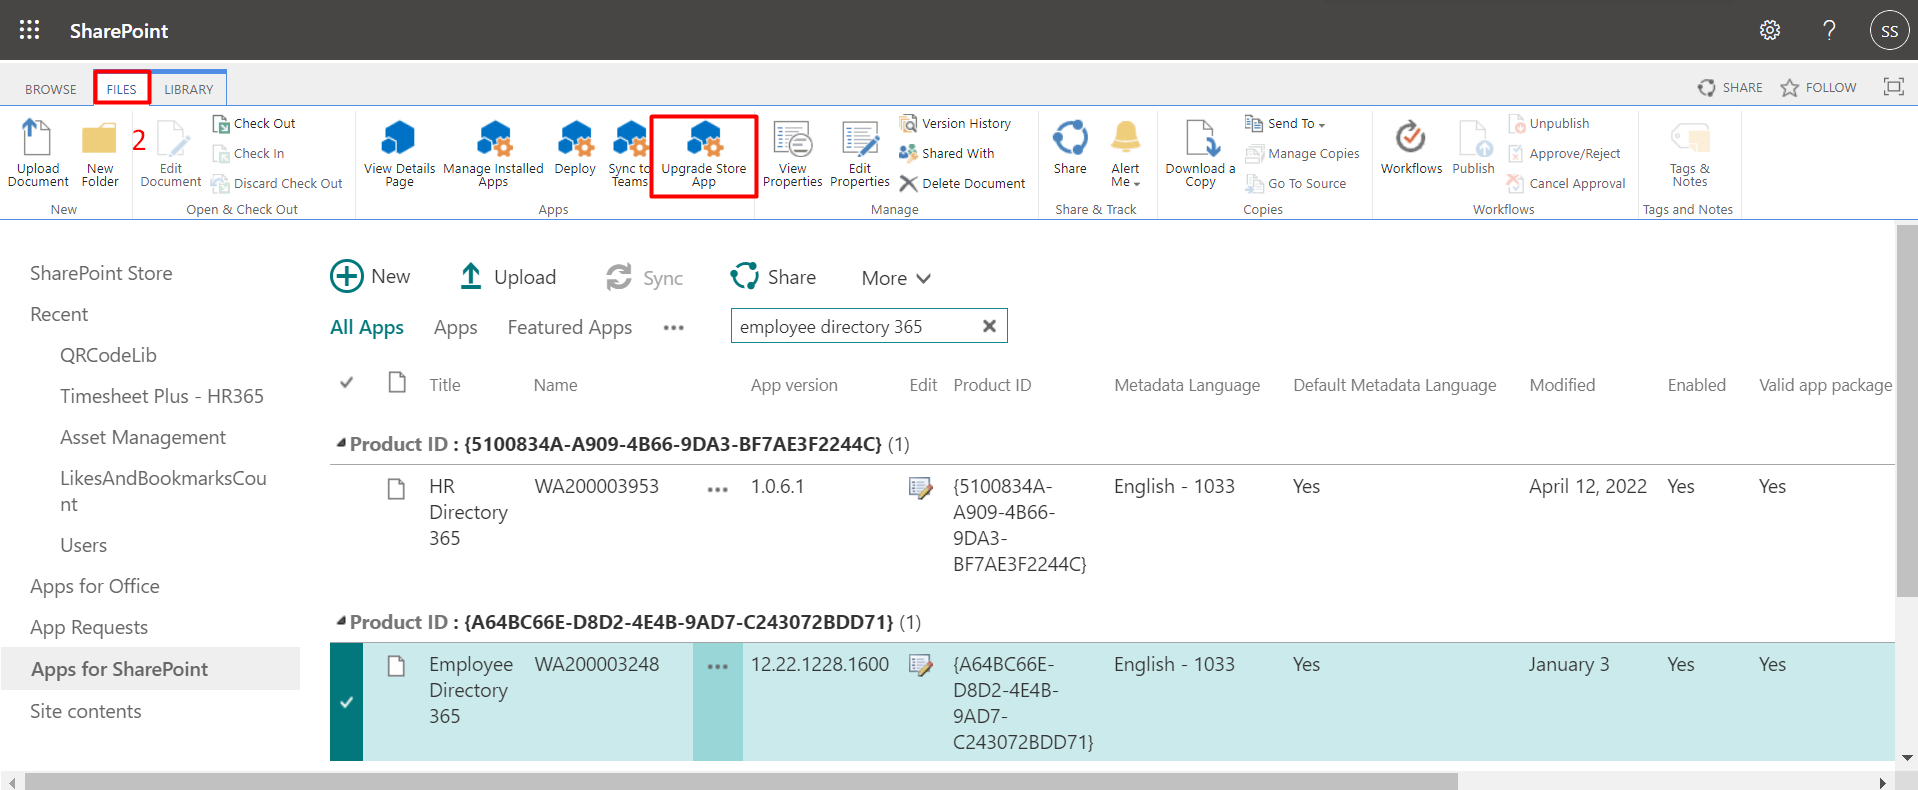This screenshot has width=1918, height=790.
Task: Click edit icon for Employee Directory 365
Action: 920,666
